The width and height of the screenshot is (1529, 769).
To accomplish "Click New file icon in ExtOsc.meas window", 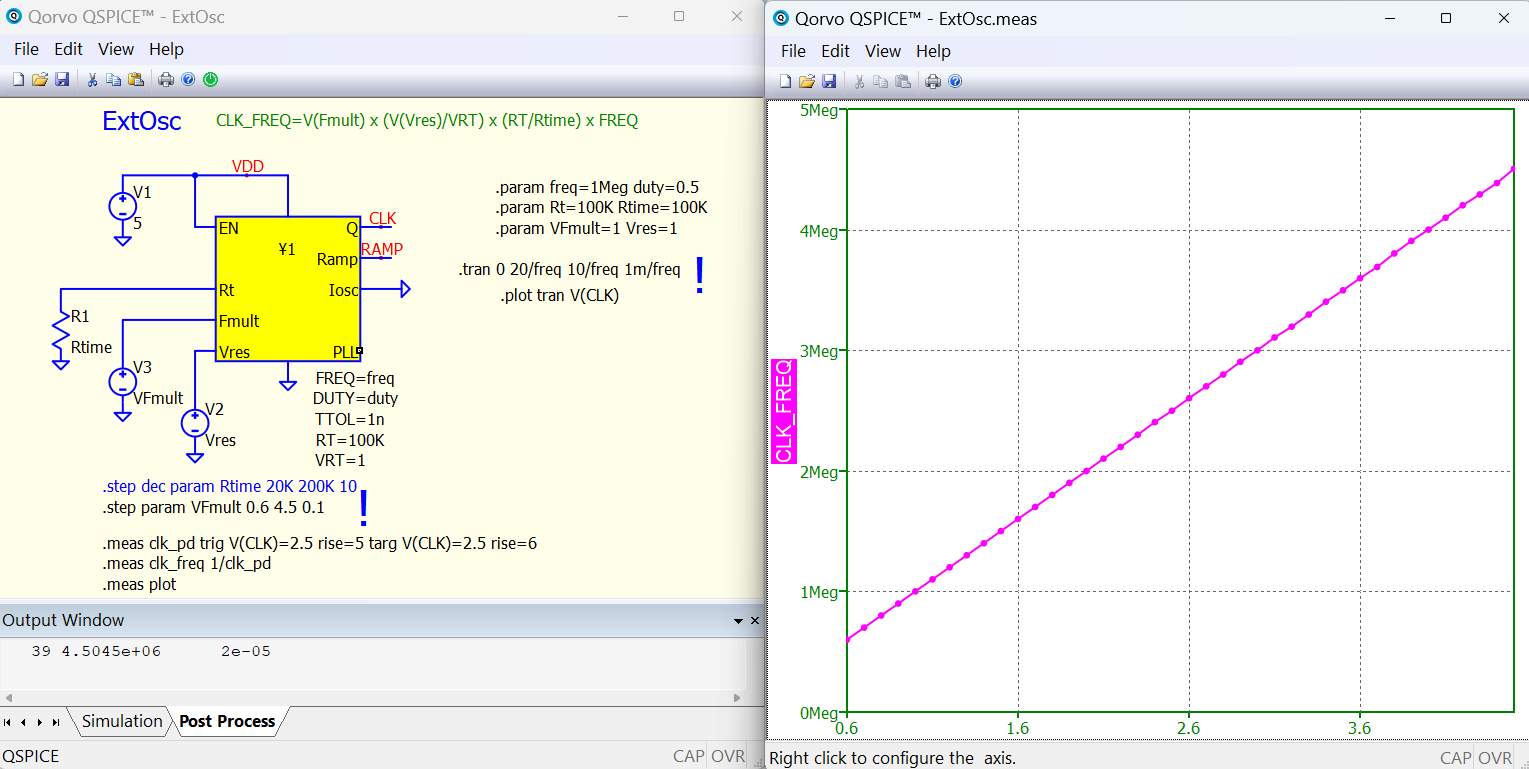I will pyautogui.click(x=786, y=82).
